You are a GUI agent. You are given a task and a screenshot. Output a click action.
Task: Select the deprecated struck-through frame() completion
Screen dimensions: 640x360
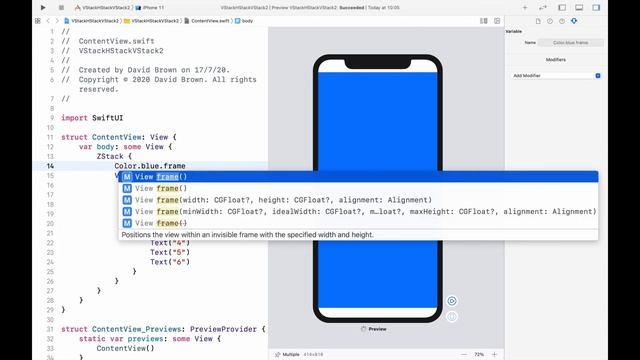358,223
